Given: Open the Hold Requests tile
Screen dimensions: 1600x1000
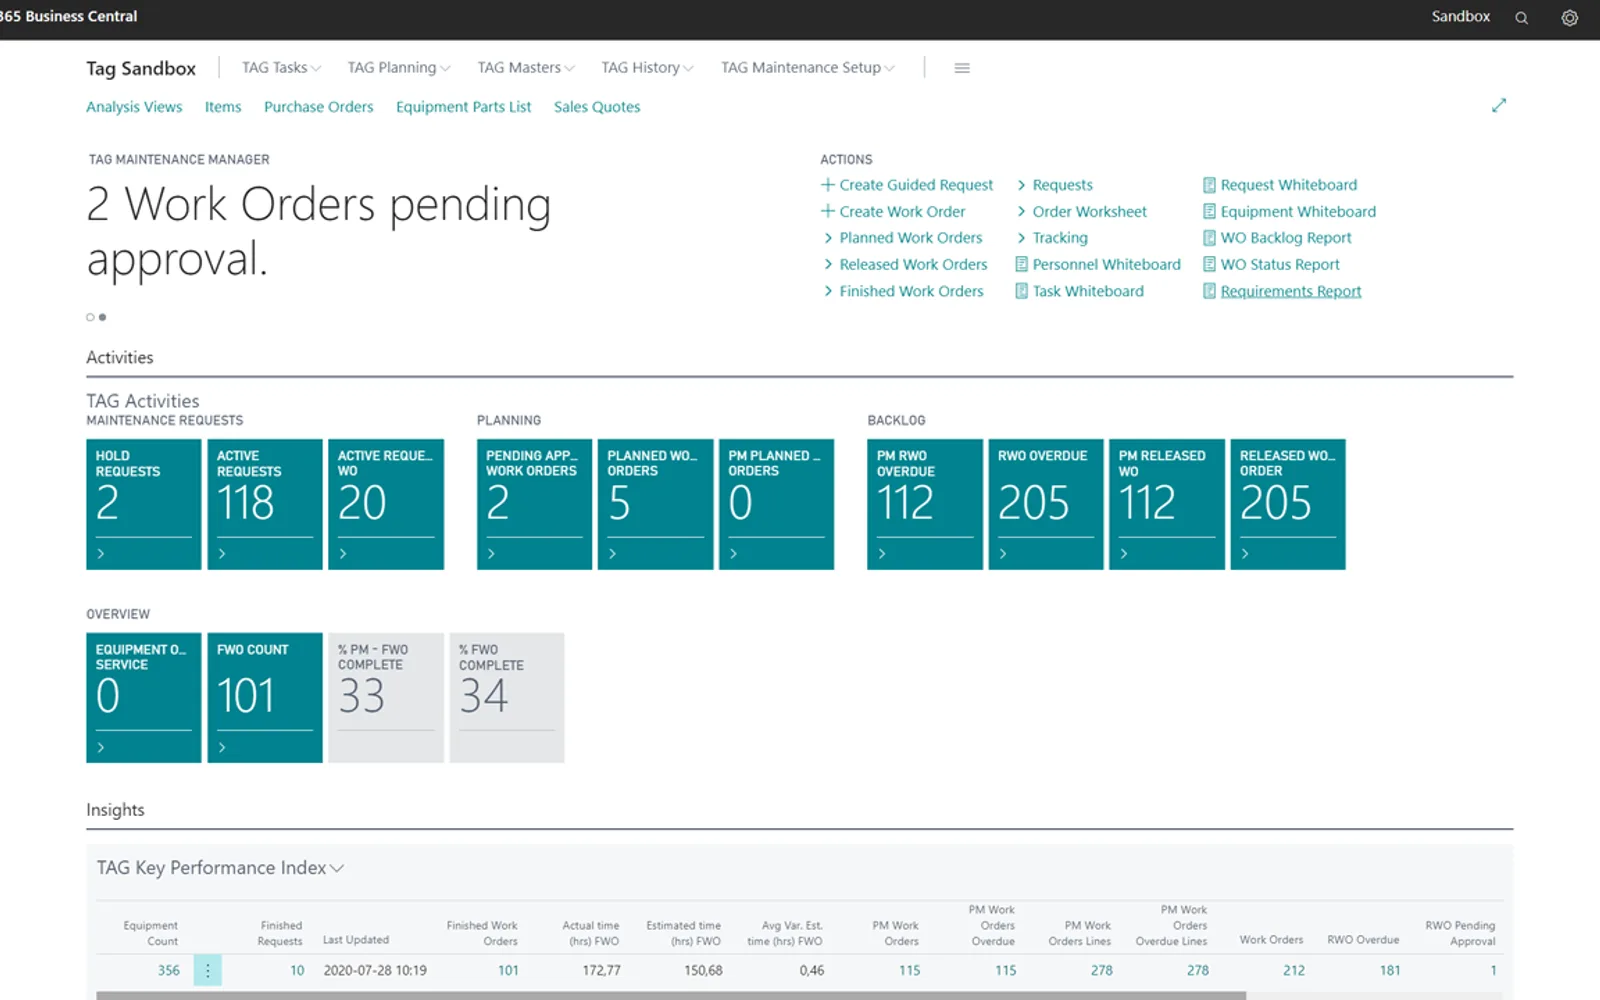Looking at the screenshot, I should 144,504.
